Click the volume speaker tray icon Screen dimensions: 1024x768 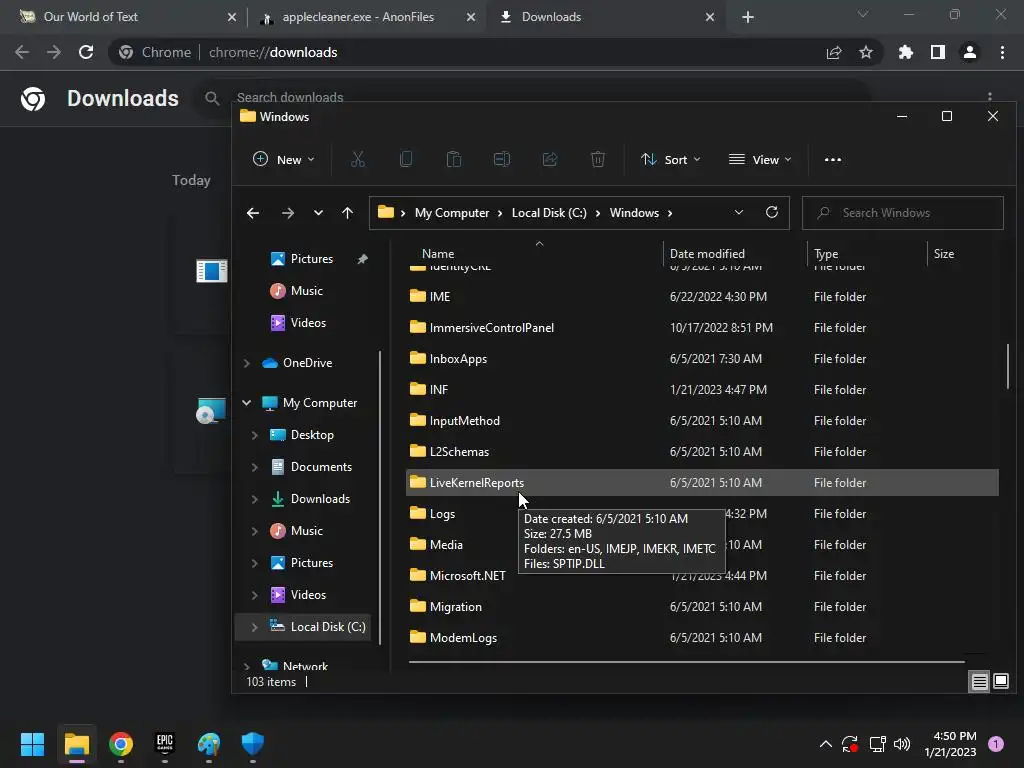(x=902, y=744)
